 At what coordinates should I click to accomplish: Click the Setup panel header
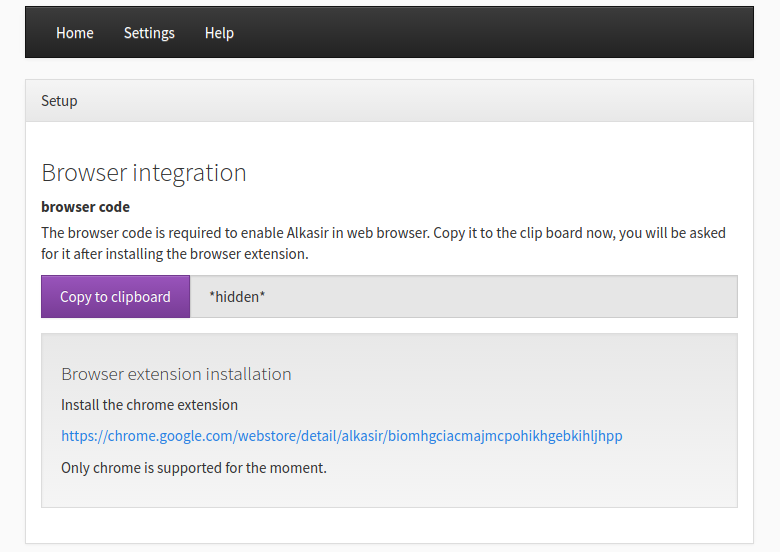59,101
